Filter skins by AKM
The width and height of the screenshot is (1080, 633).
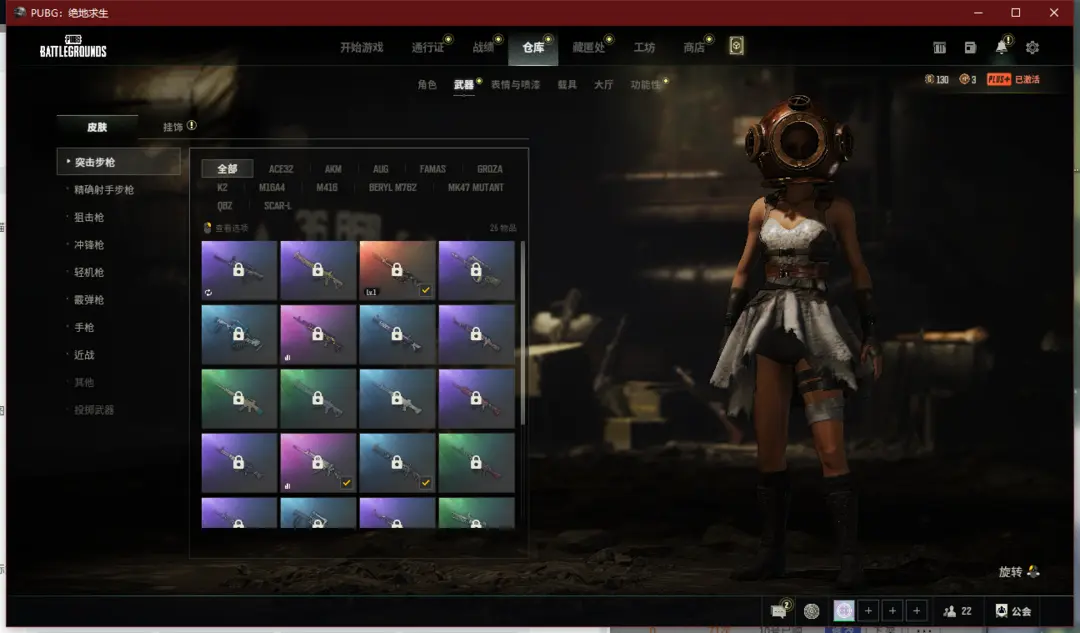point(333,169)
